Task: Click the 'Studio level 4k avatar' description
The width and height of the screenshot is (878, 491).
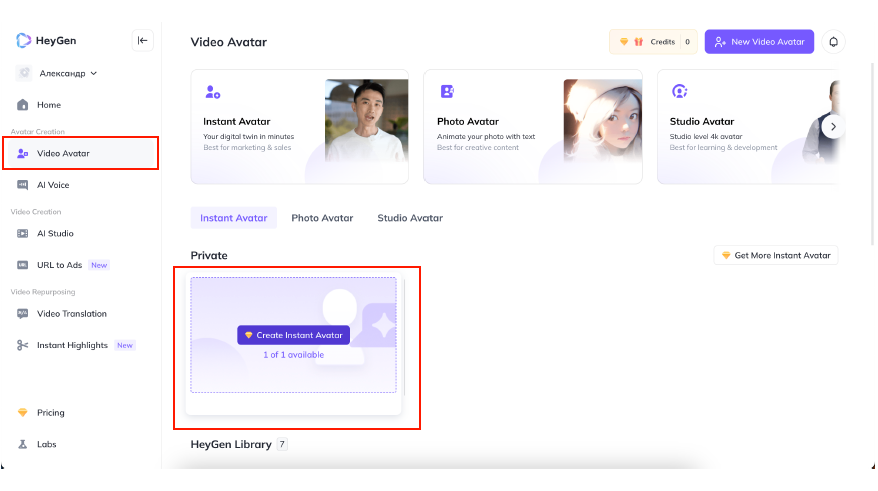Action: (x=706, y=137)
